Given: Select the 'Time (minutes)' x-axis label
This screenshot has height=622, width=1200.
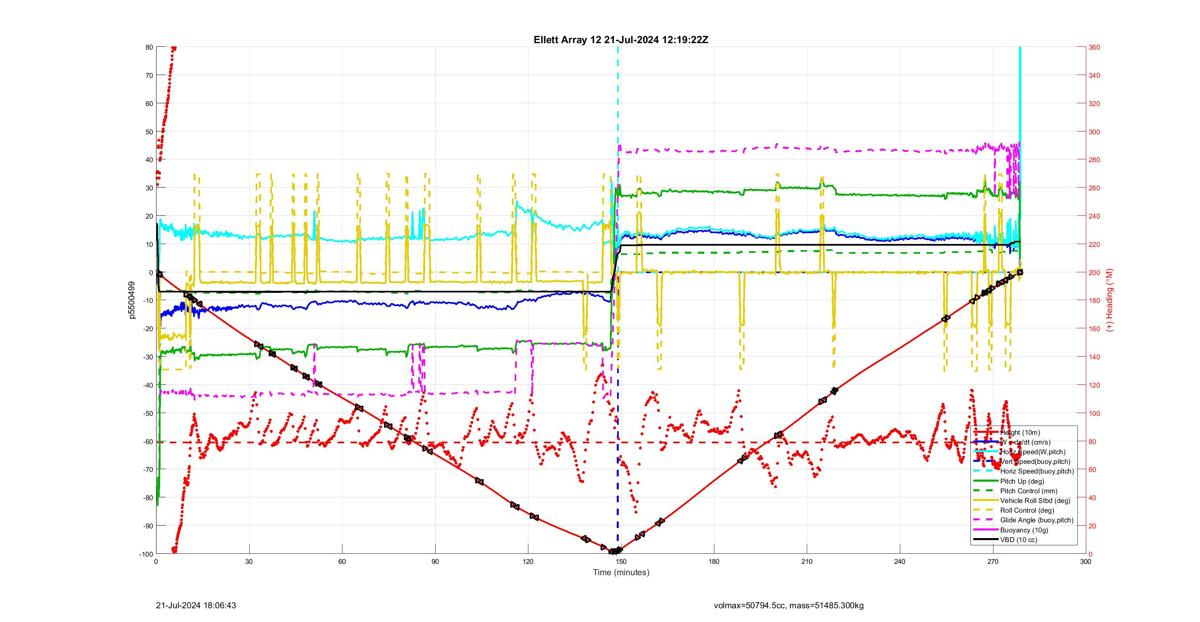Looking at the screenshot, I should [620, 573].
